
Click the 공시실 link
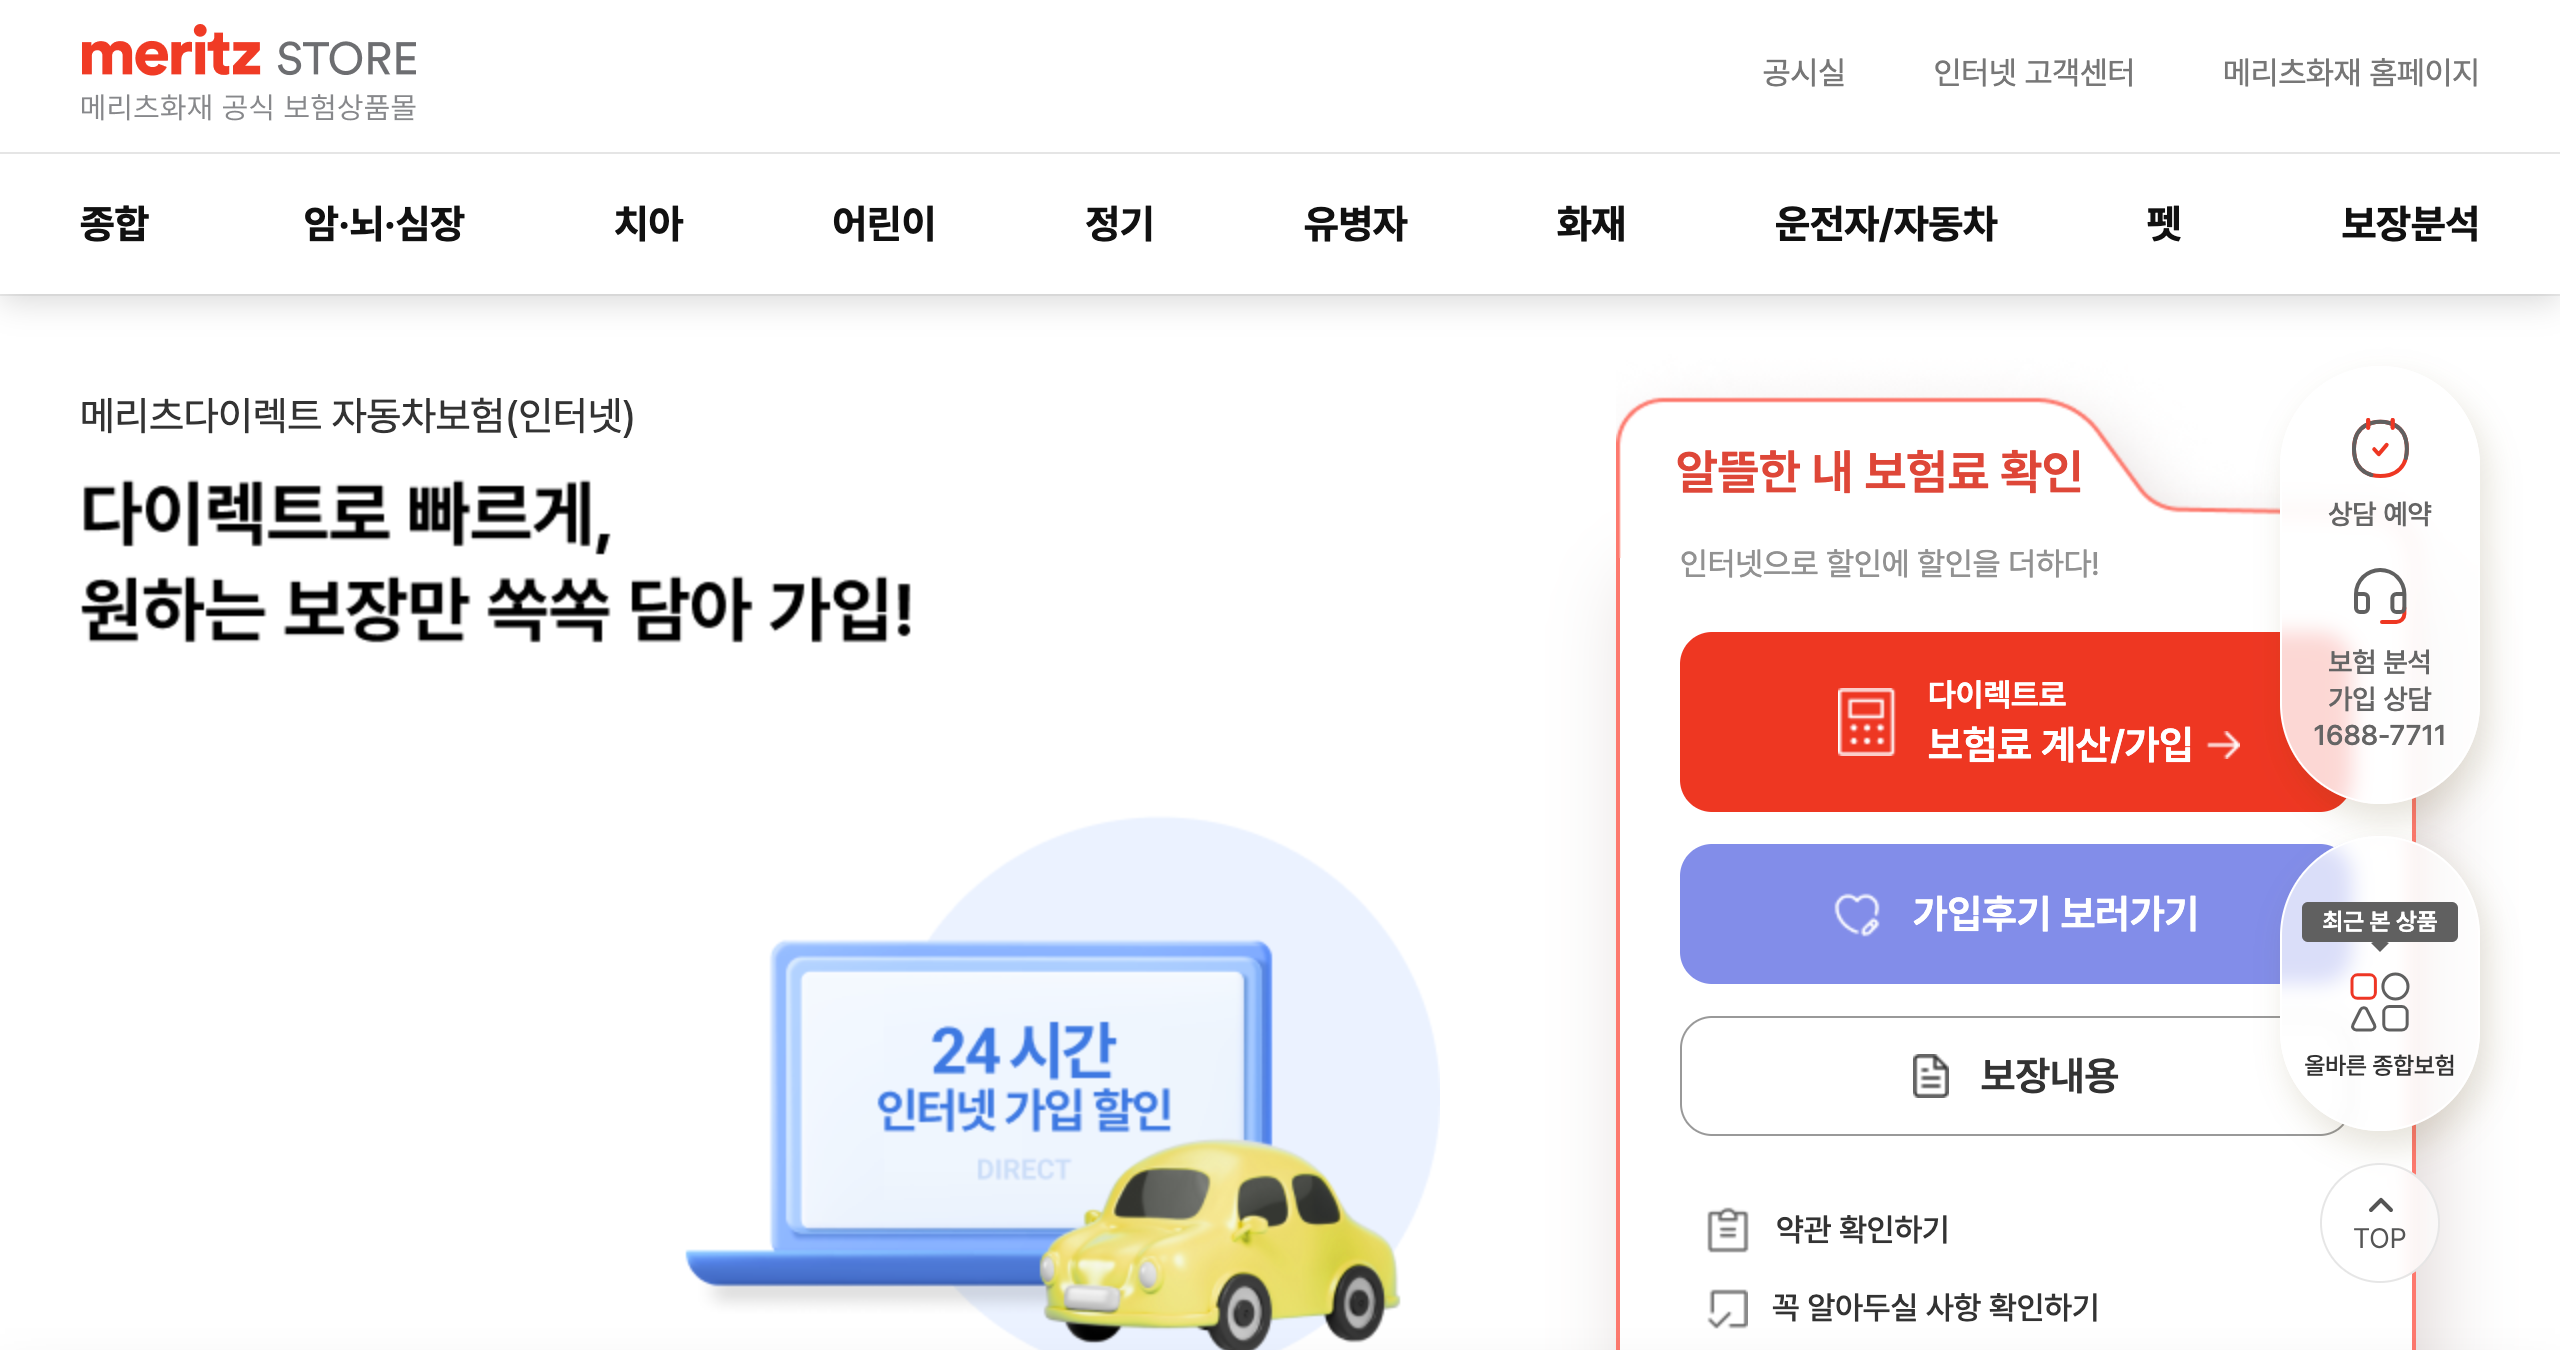[x=1804, y=72]
